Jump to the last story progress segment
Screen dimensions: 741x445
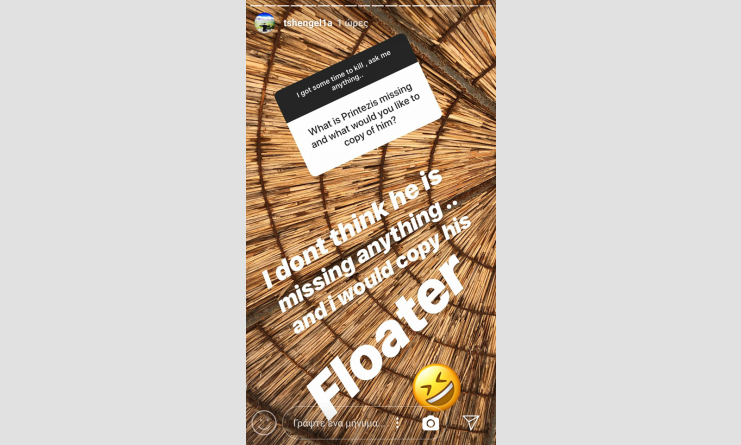[x=484, y=5]
